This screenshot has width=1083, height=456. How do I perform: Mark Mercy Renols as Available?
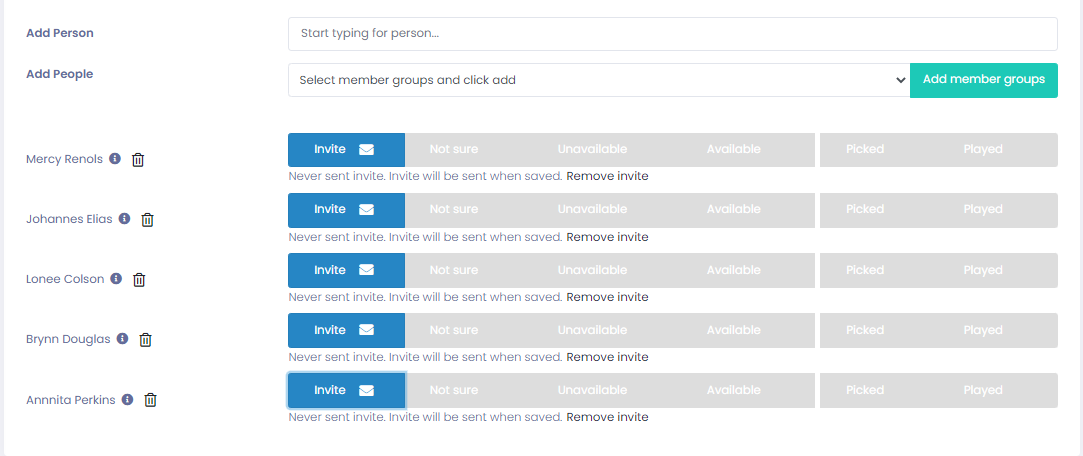pos(734,149)
